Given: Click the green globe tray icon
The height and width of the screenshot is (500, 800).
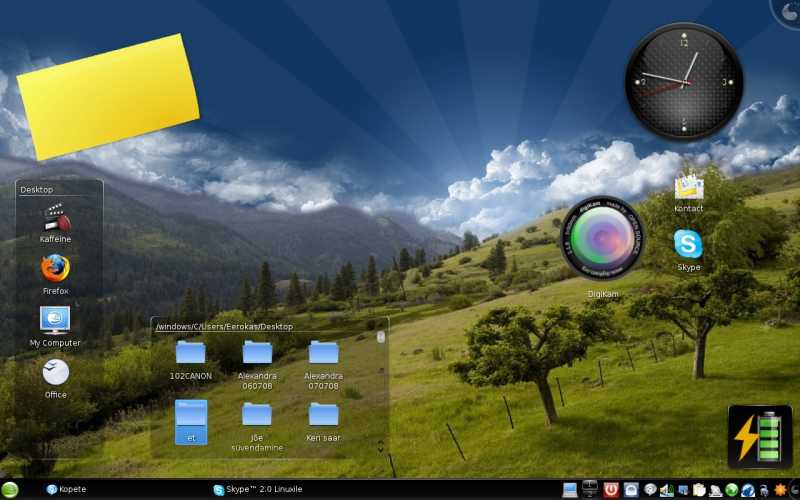Looking at the screenshot, I should click(x=732, y=490).
